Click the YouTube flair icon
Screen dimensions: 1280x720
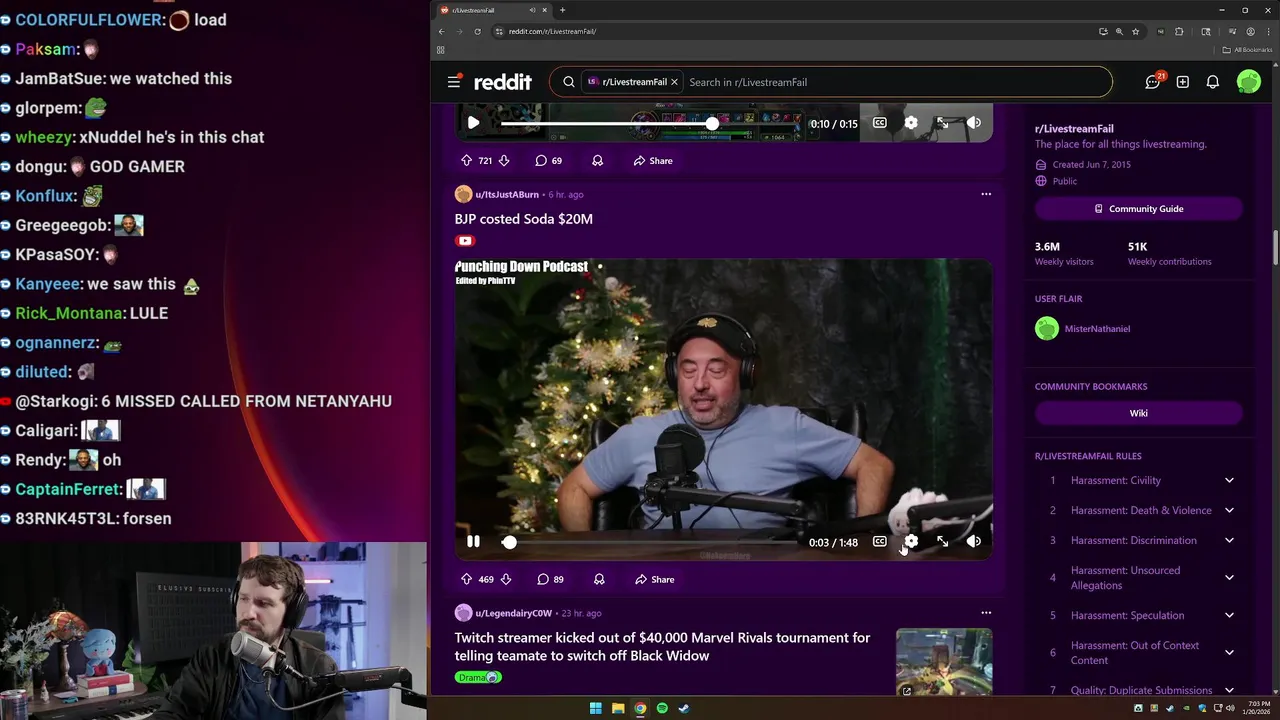coord(464,240)
